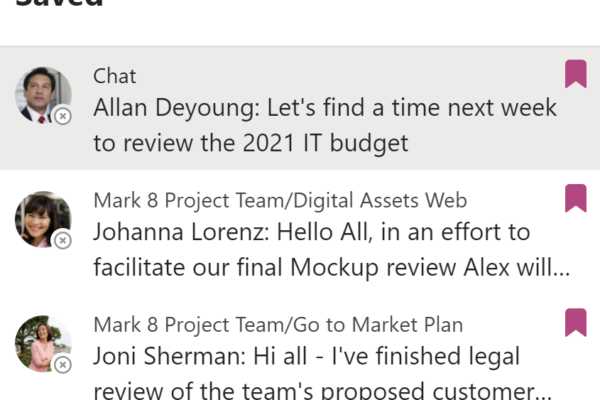The width and height of the screenshot is (600, 400).
Task: Click the line mentioning 2021 IT budget
Action: point(251,143)
